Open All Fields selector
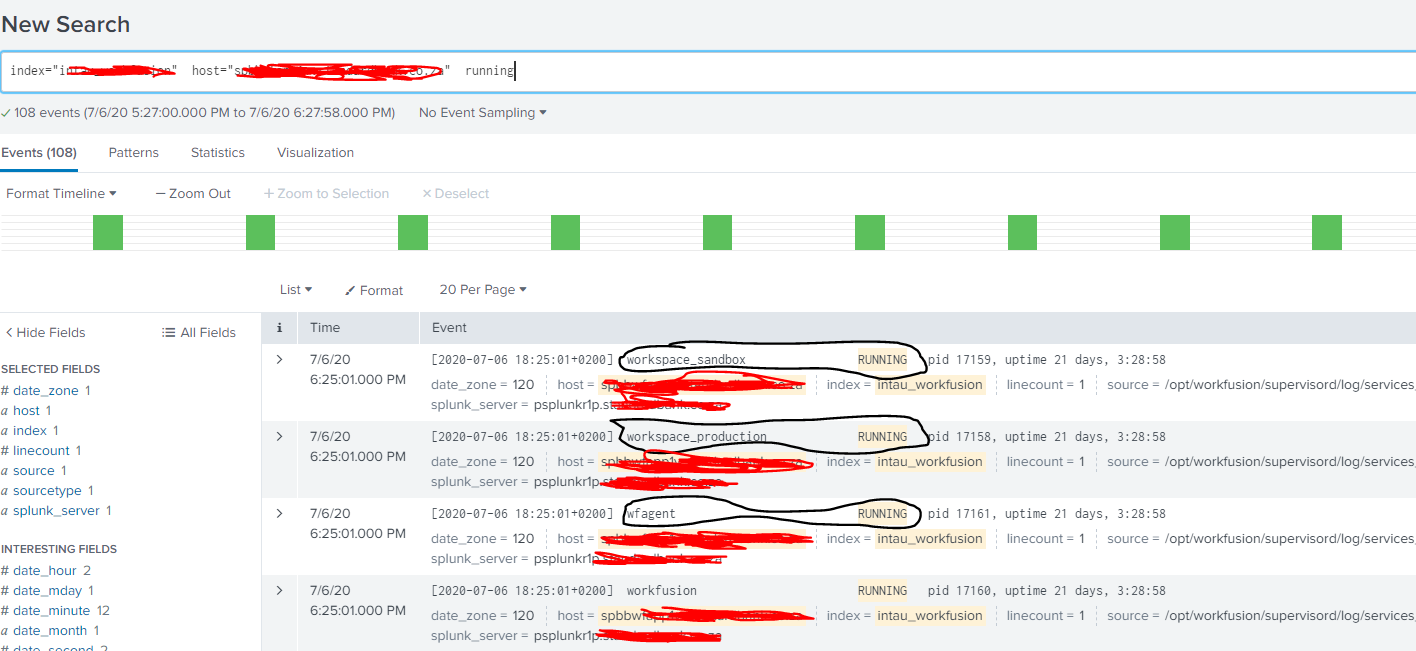This screenshot has width=1416, height=651. coord(198,332)
